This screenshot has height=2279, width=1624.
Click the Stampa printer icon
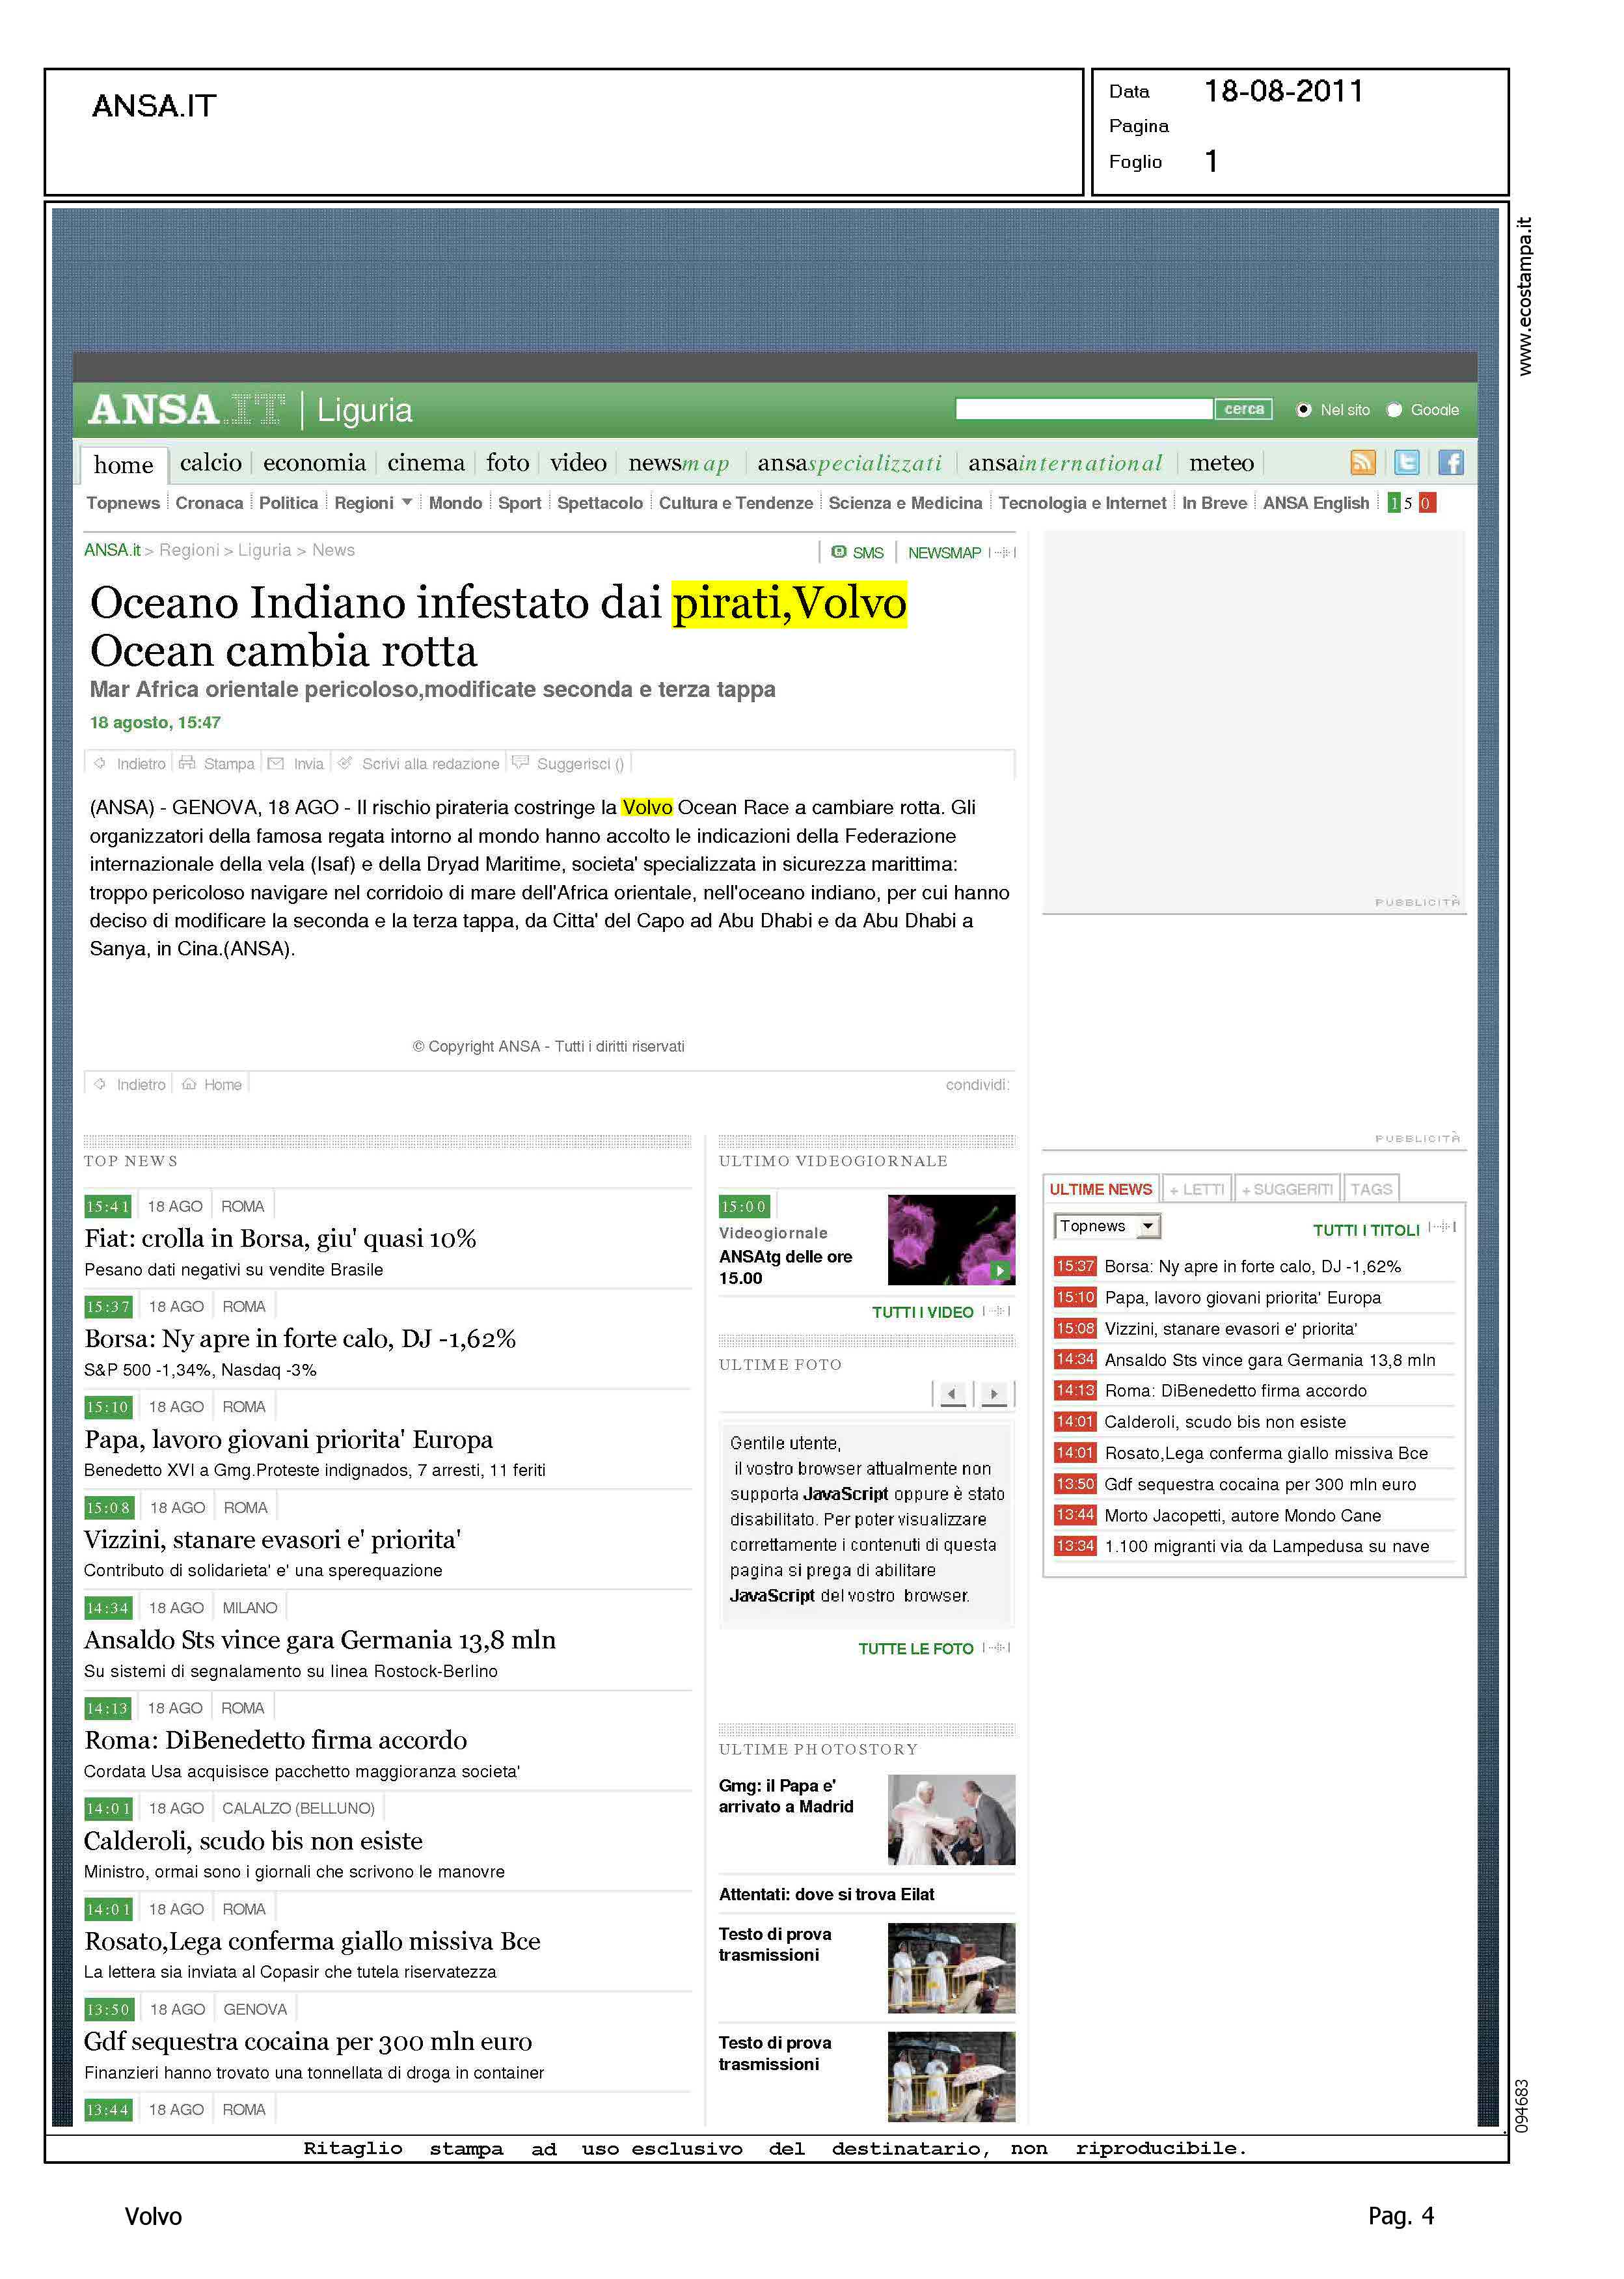coord(187,763)
